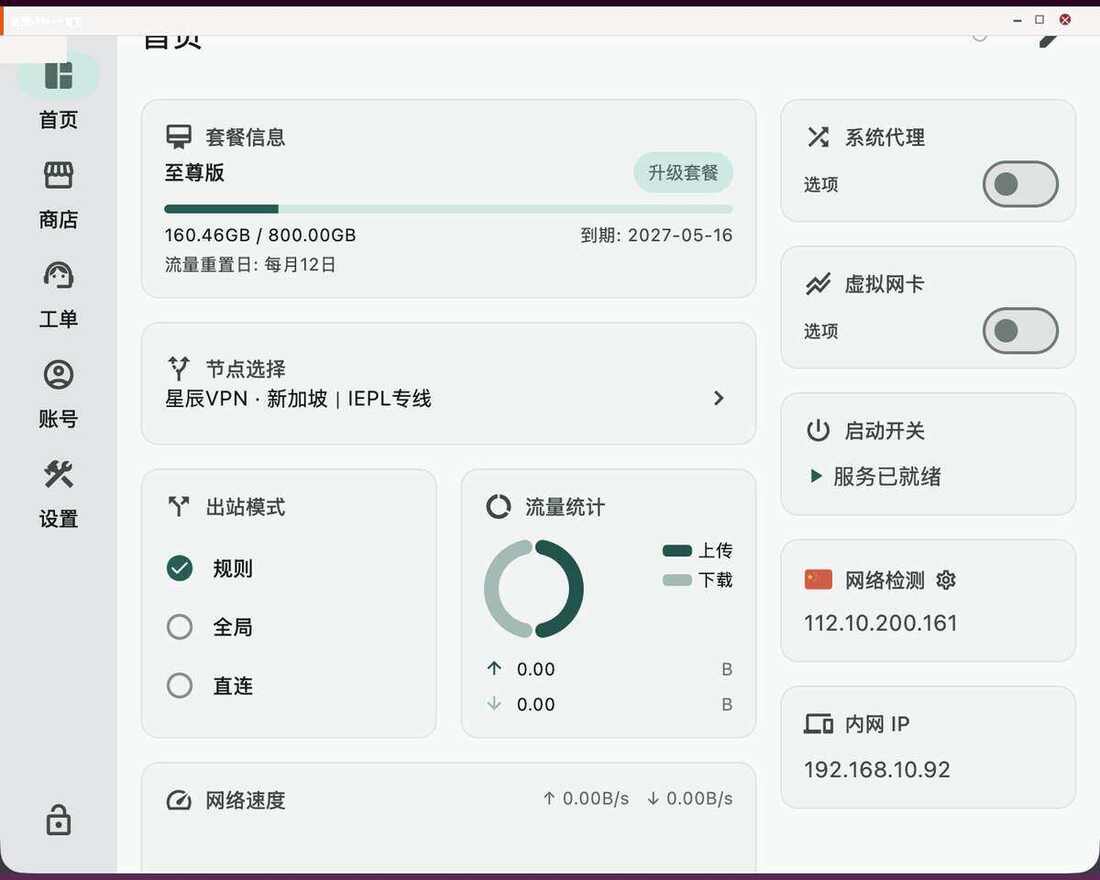The image size is (1100, 880).
Task: Toggle the 系统代理 switch on
Action: (1020, 185)
